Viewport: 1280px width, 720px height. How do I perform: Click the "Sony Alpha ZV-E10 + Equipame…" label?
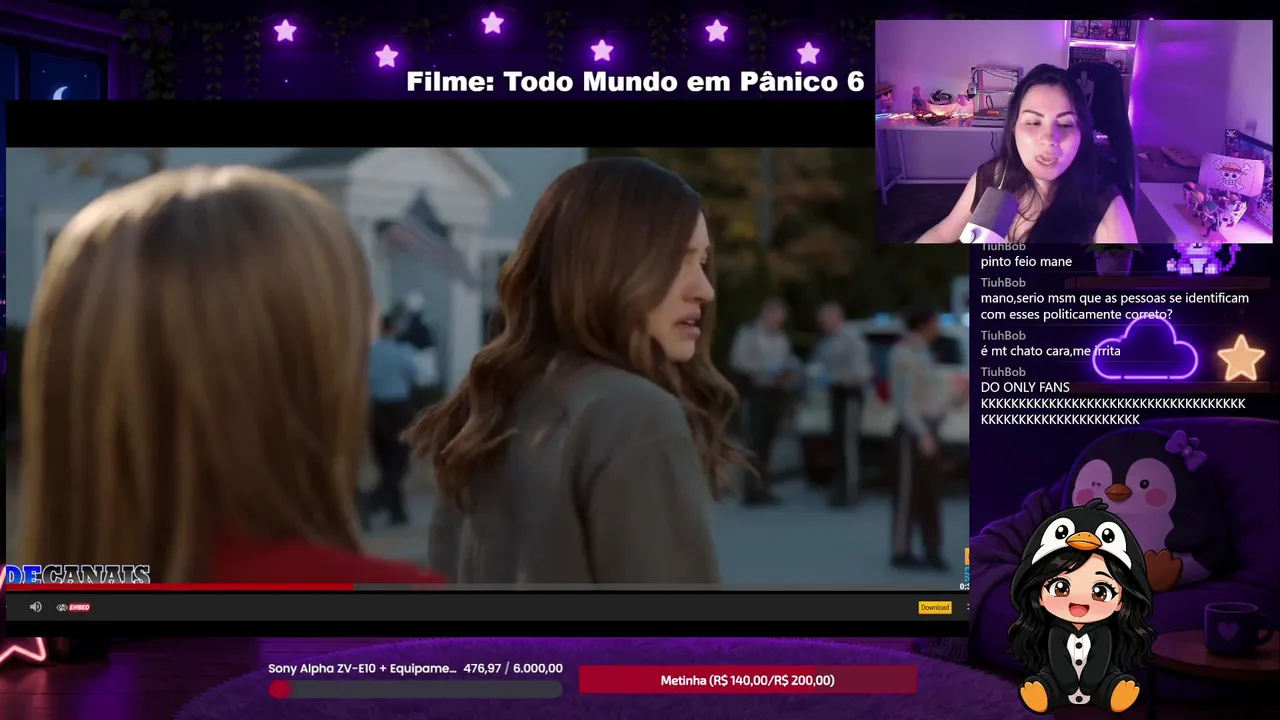(362, 668)
